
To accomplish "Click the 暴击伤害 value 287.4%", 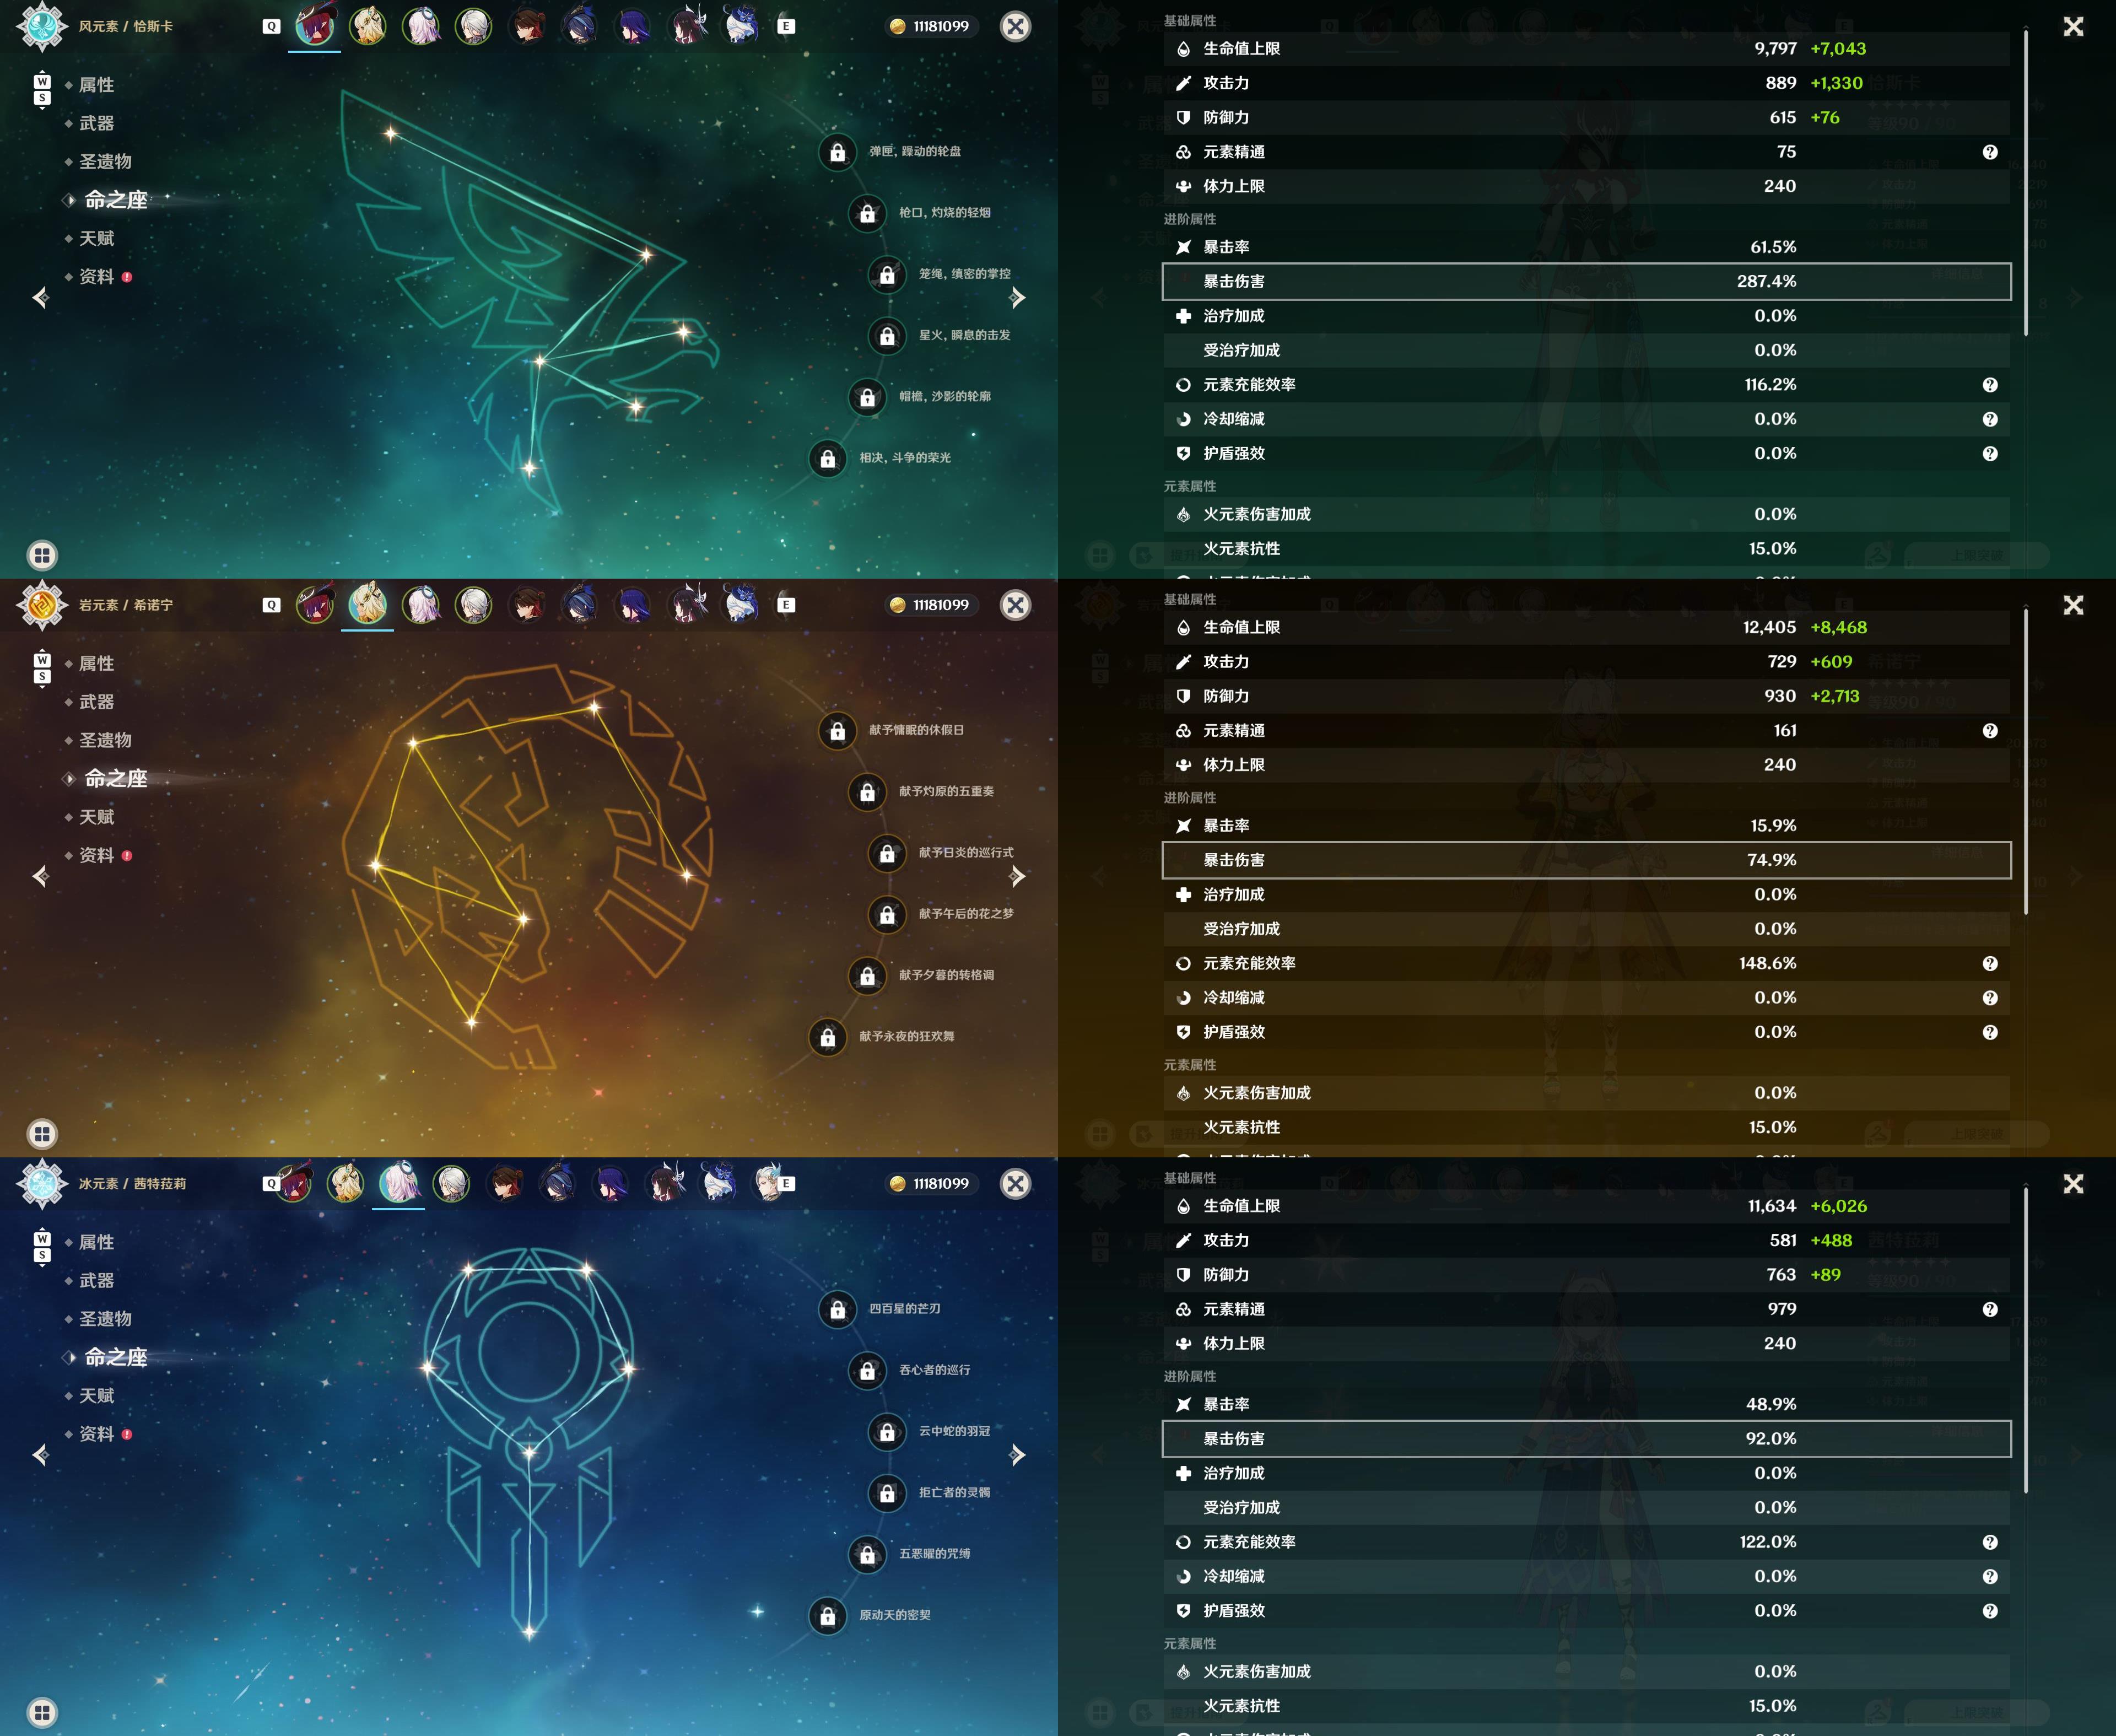I will pos(1766,282).
